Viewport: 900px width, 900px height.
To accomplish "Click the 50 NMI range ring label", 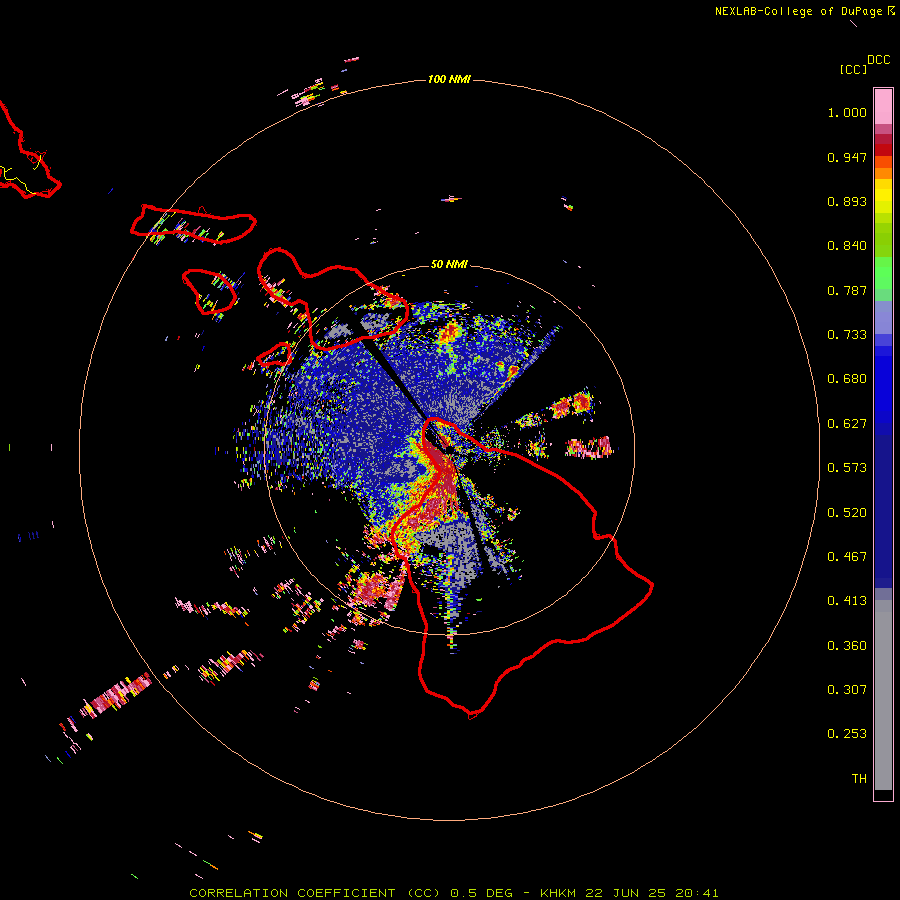I will [x=449, y=264].
